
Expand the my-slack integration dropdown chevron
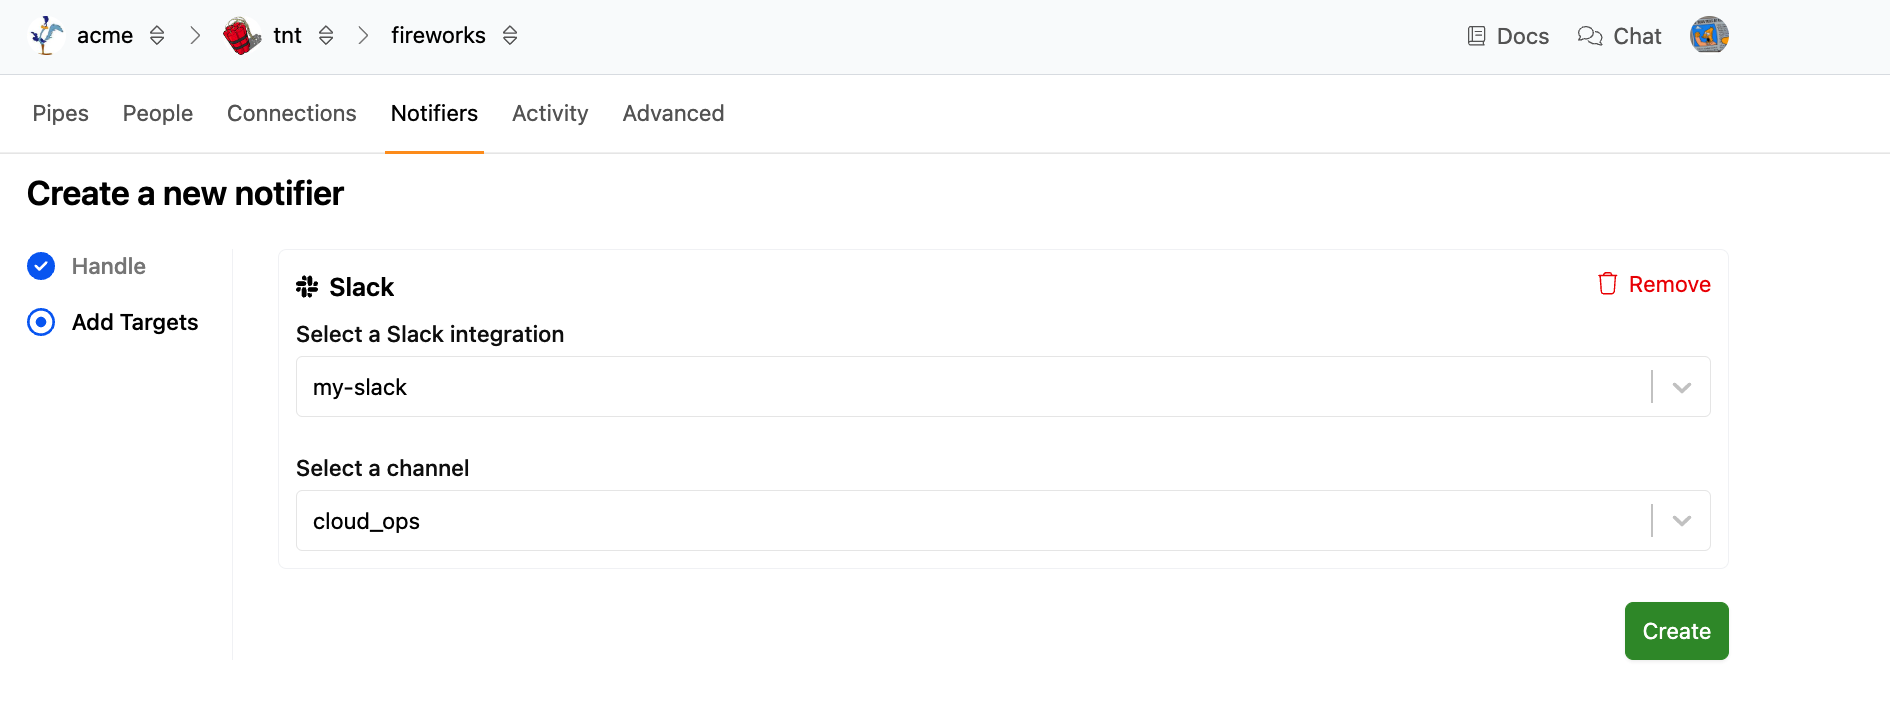[x=1682, y=387]
